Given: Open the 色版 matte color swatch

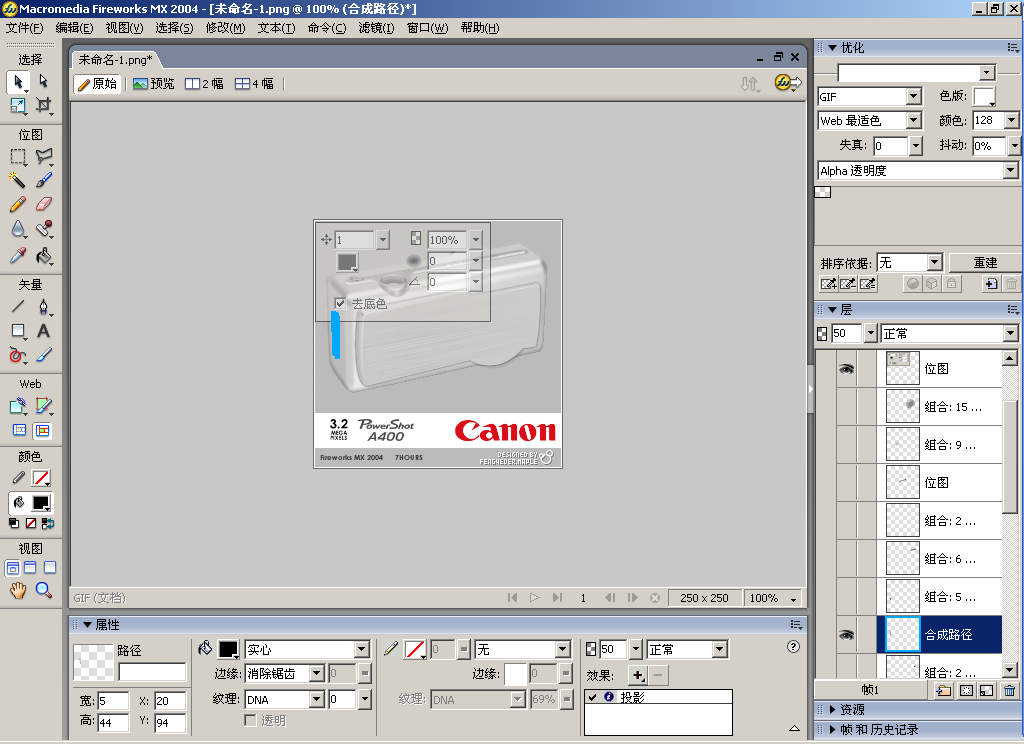Looking at the screenshot, I should (984, 97).
